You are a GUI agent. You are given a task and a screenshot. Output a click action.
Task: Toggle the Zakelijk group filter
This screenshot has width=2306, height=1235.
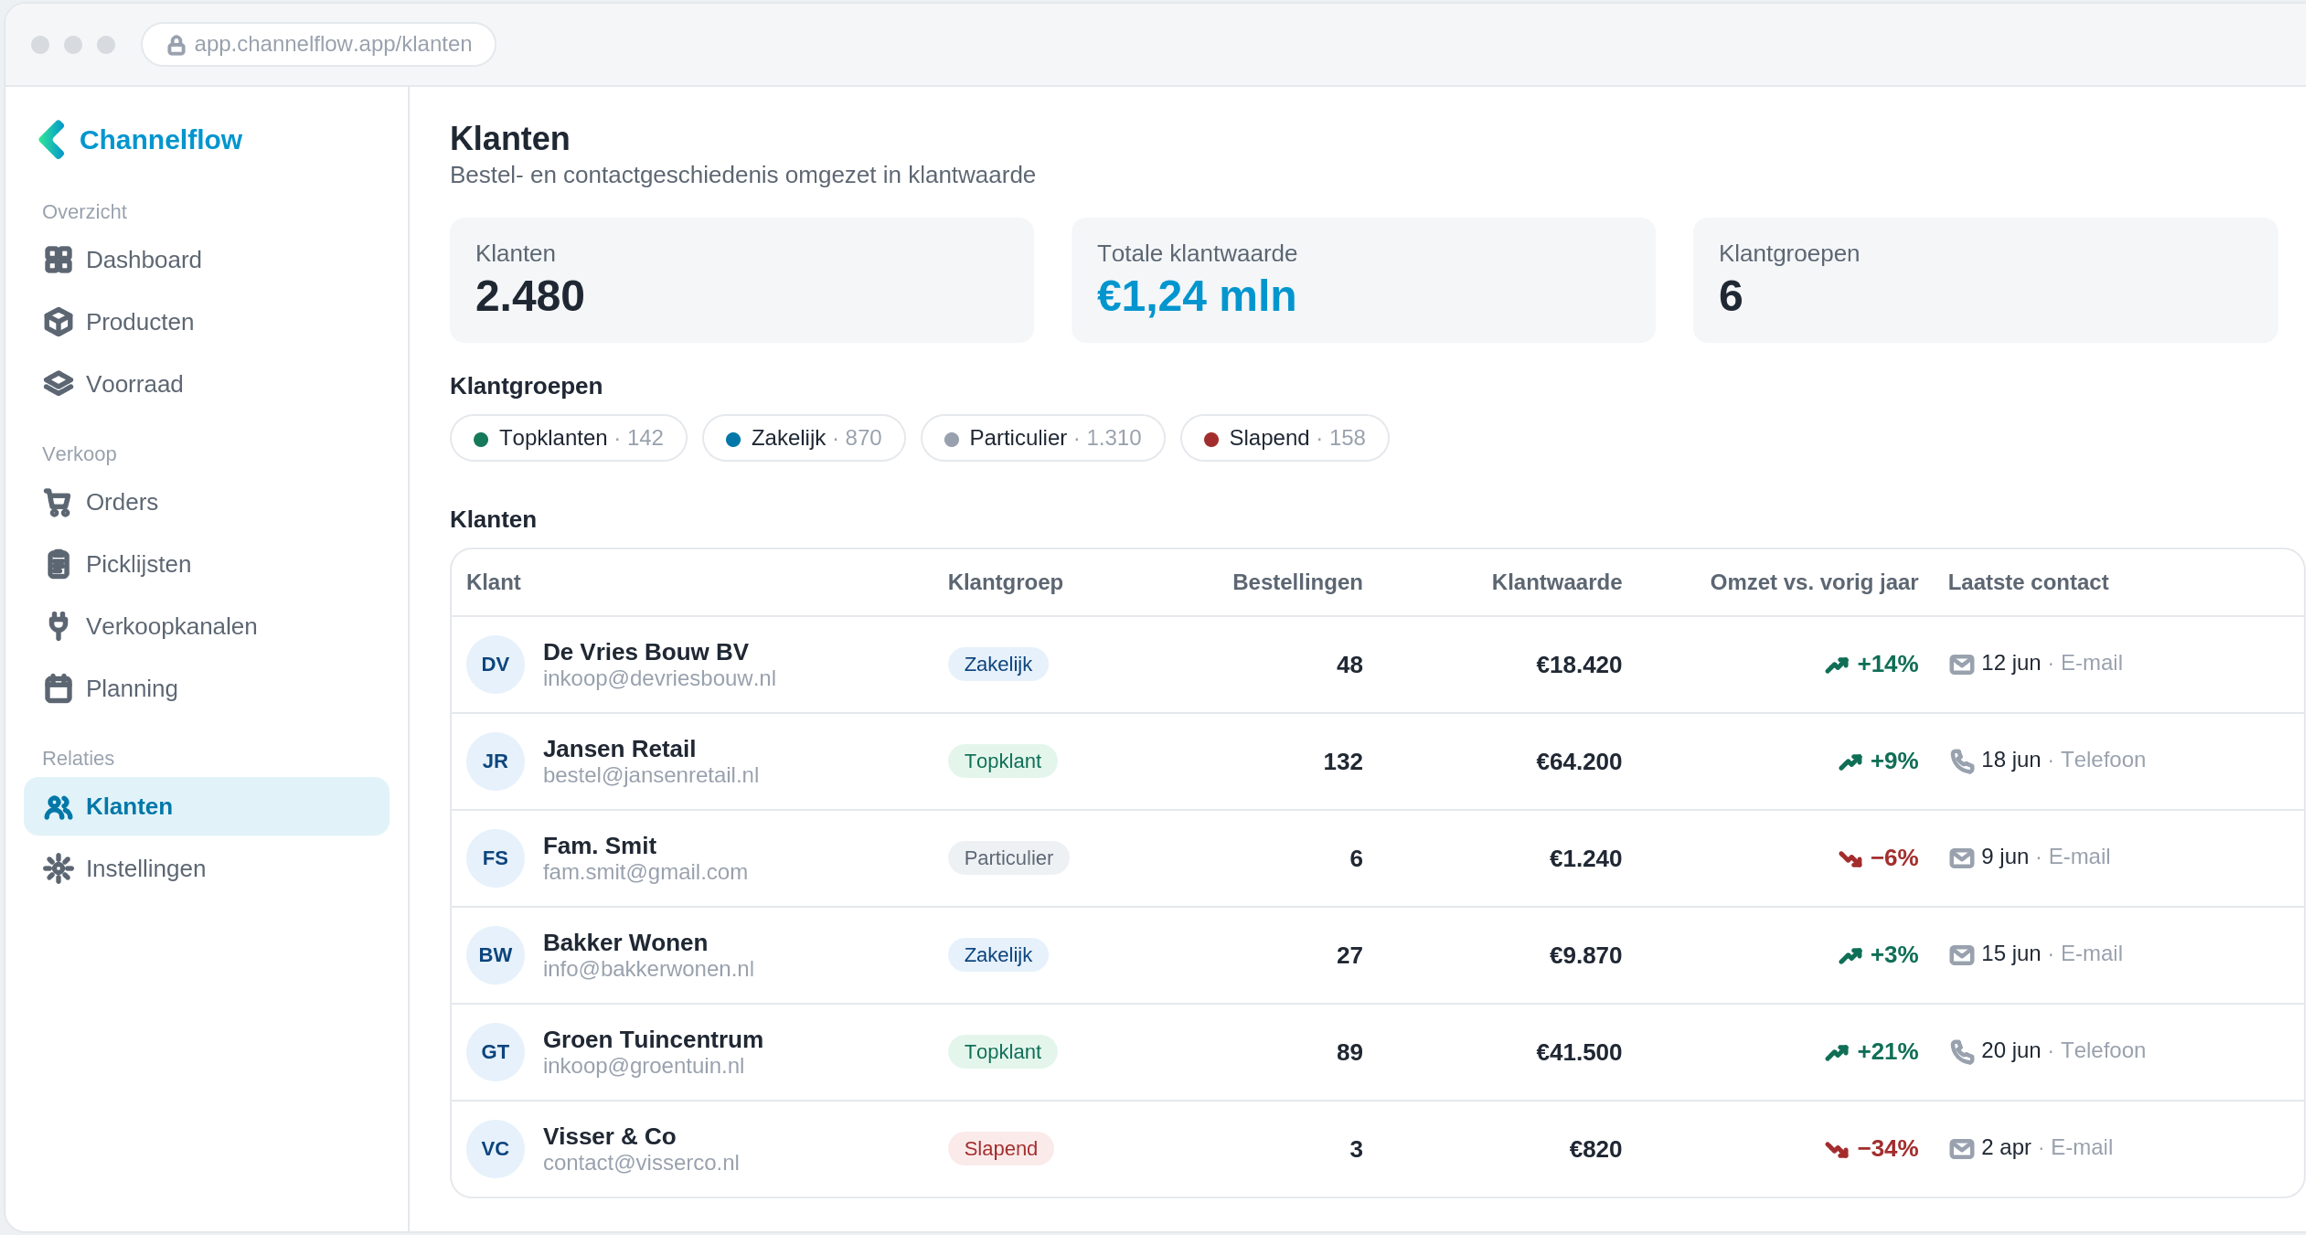803,438
